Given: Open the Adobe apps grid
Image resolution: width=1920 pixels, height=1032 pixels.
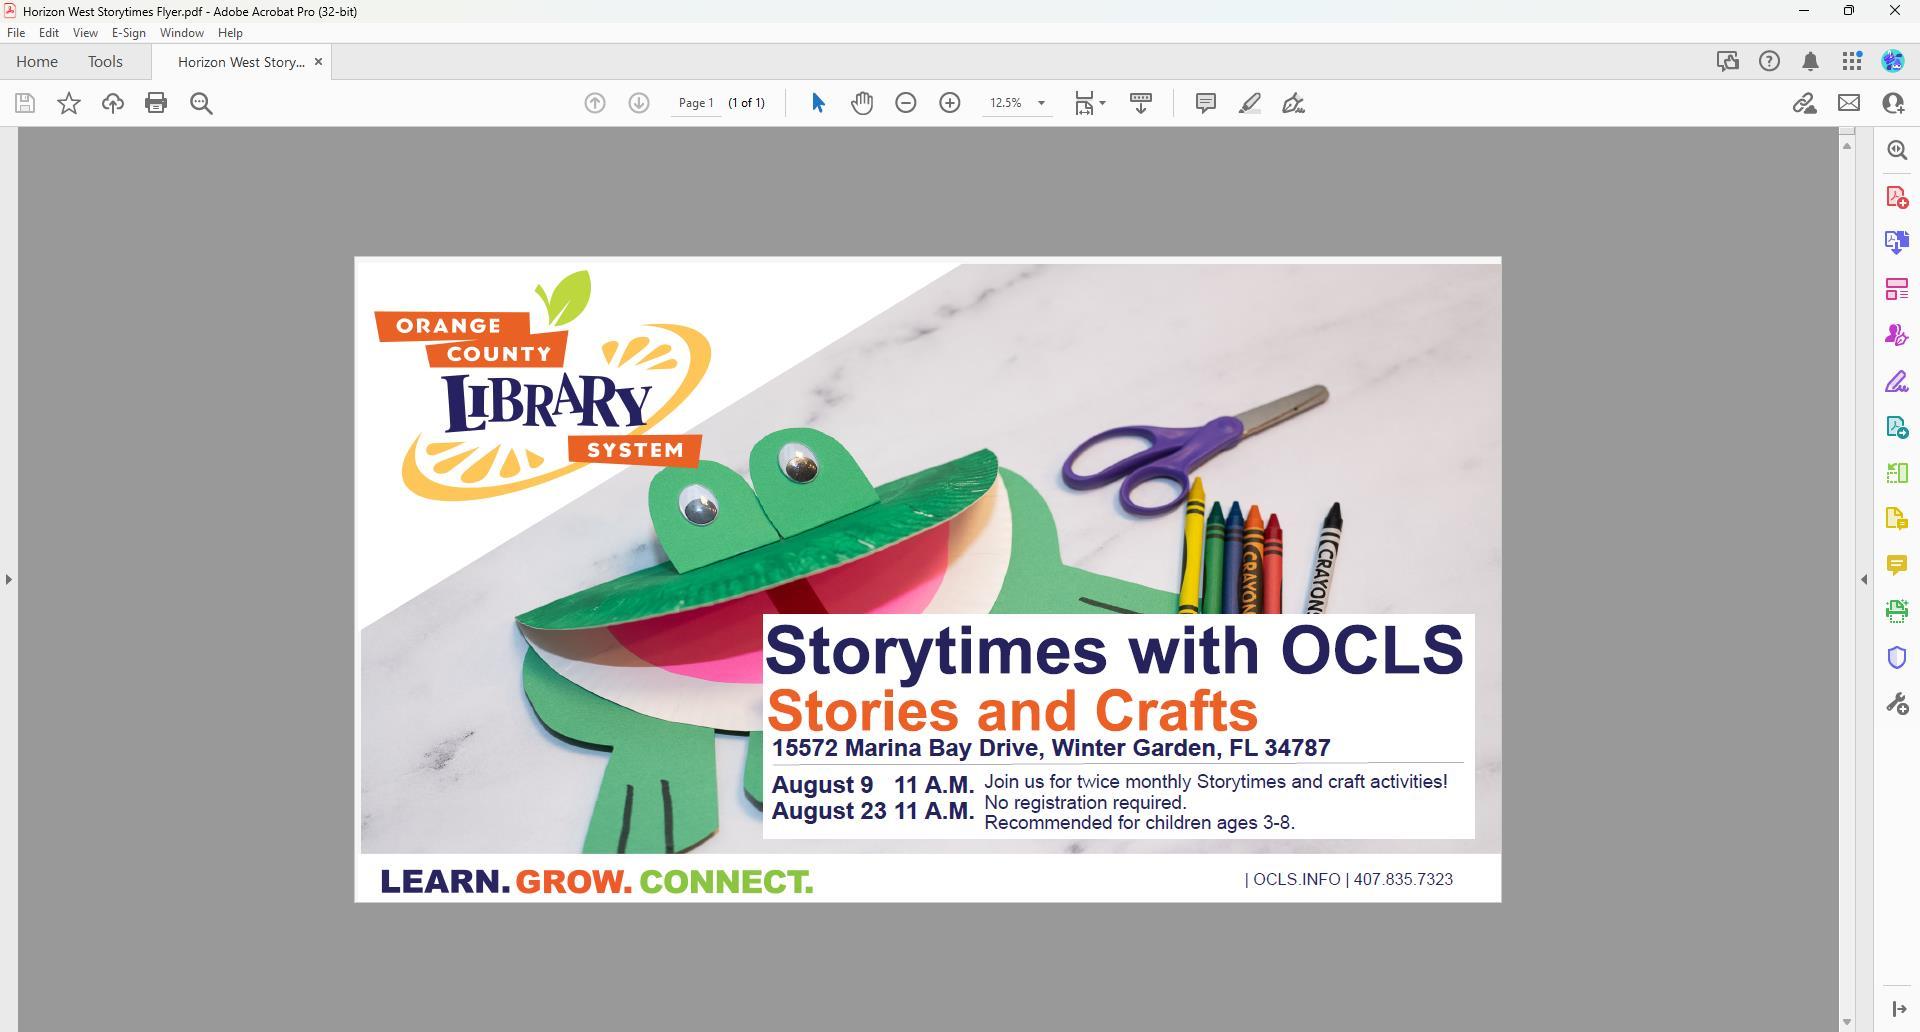Looking at the screenshot, I should coord(1852,61).
